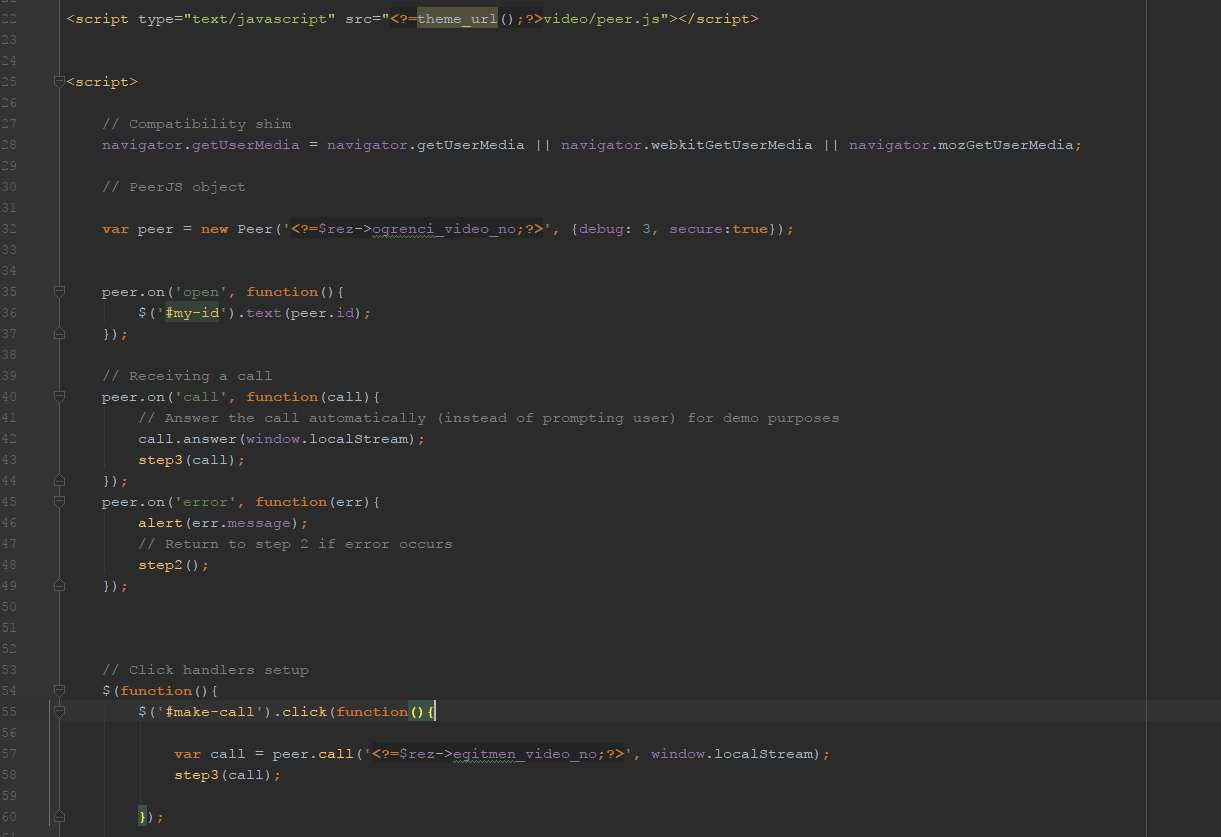Click the '#my-id' selector string
The width and height of the screenshot is (1221, 837).
click(x=192, y=313)
